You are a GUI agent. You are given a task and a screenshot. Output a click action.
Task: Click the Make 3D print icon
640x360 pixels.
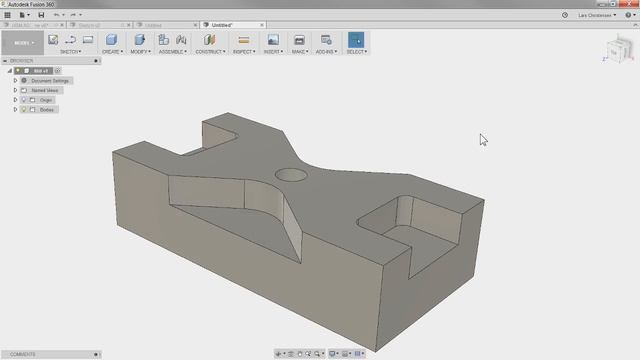[299, 40]
